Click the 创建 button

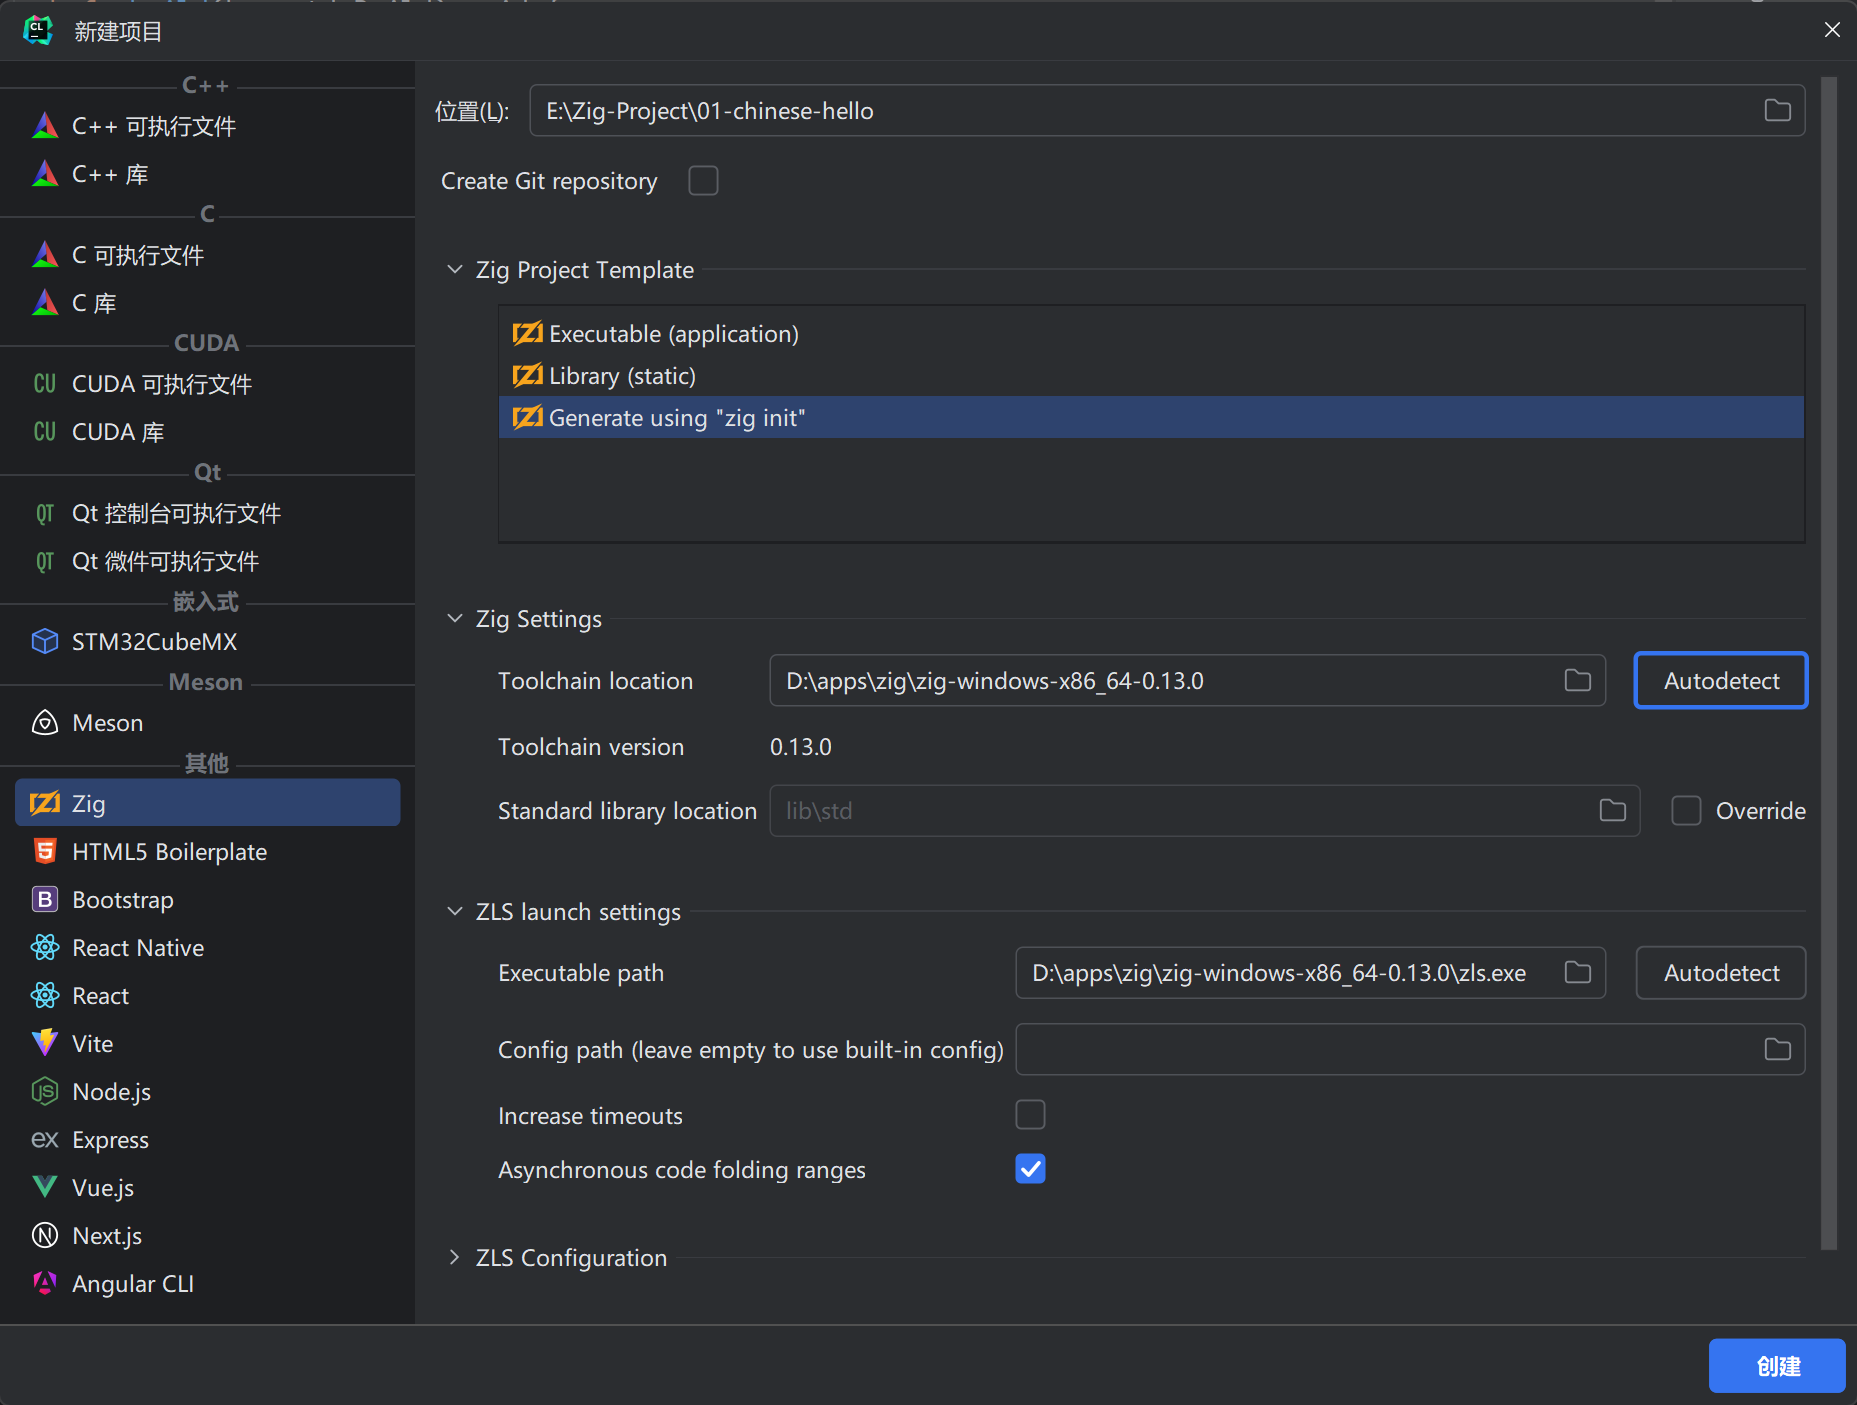[x=1776, y=1366]
